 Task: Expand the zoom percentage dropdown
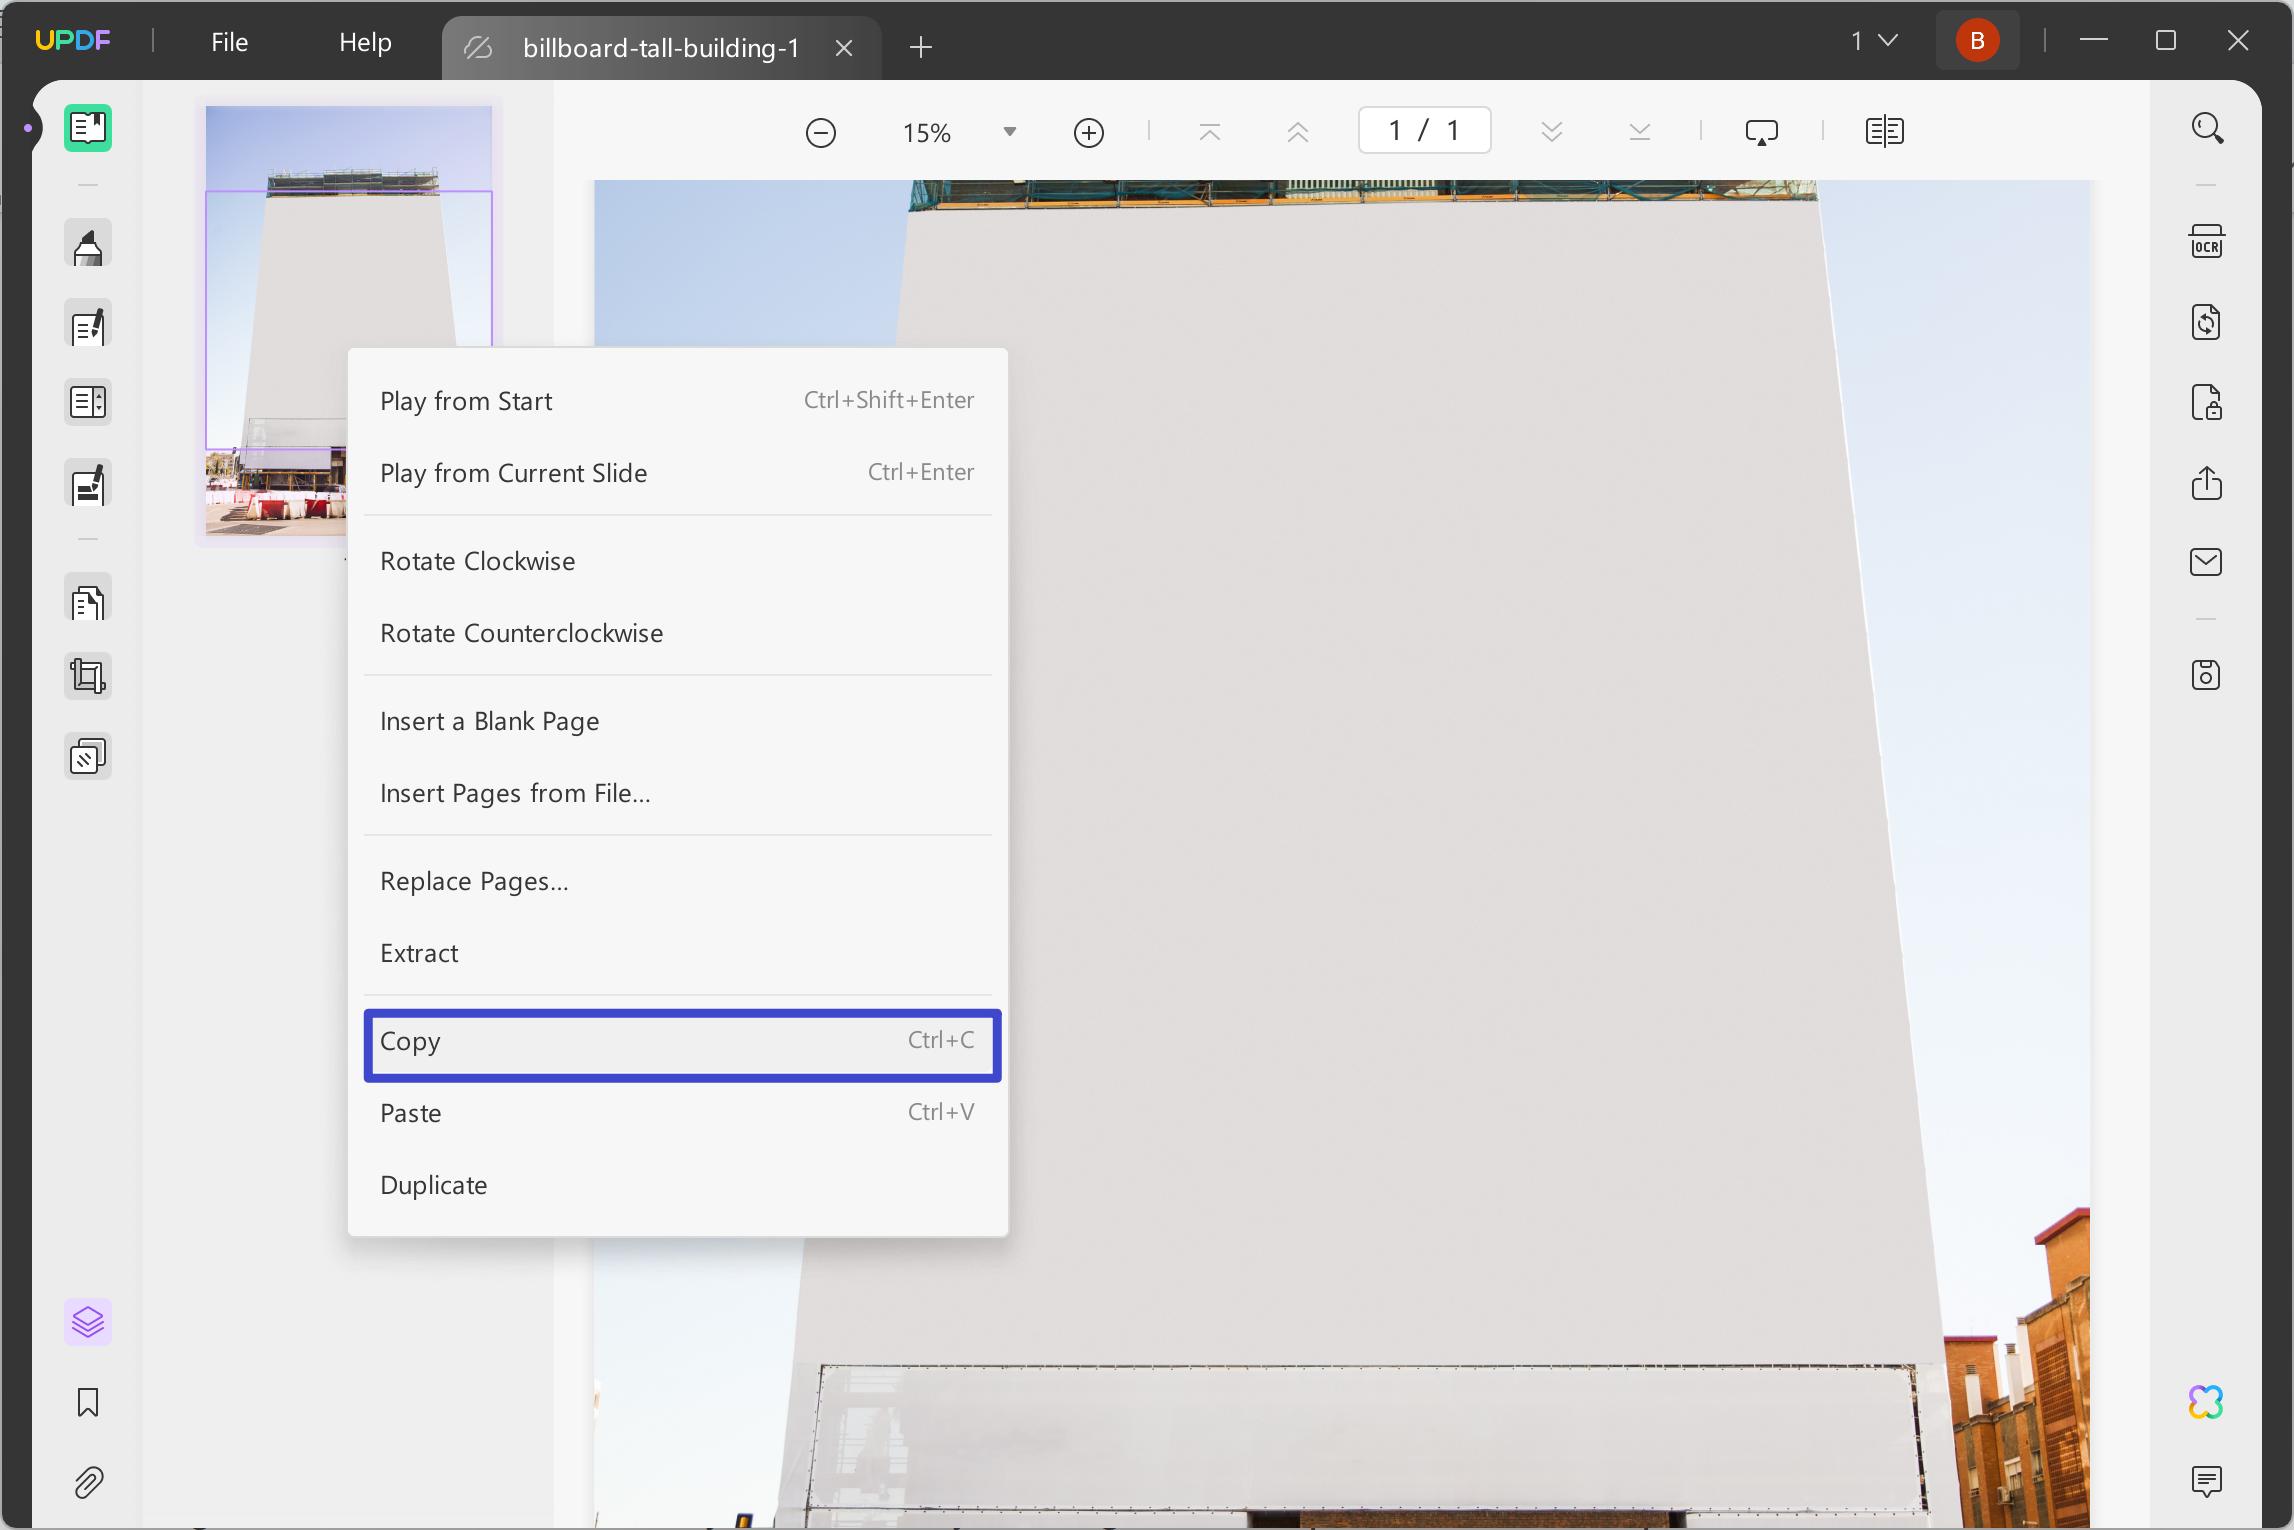point(1009,131)
